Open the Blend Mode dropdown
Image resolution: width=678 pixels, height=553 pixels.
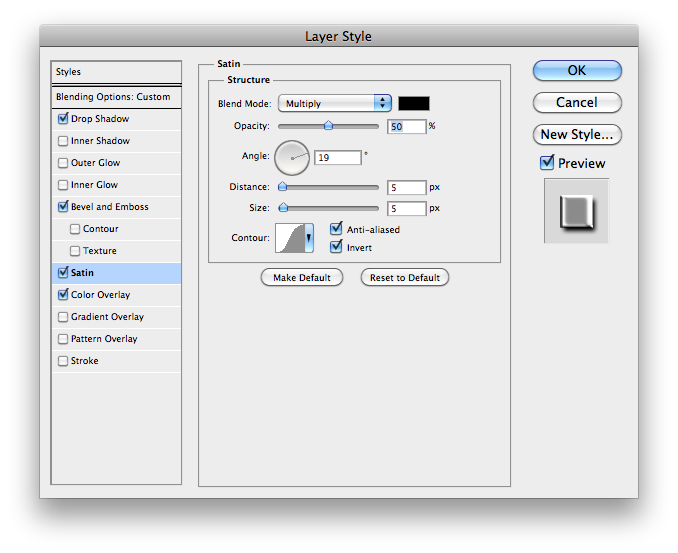[334, 103]
